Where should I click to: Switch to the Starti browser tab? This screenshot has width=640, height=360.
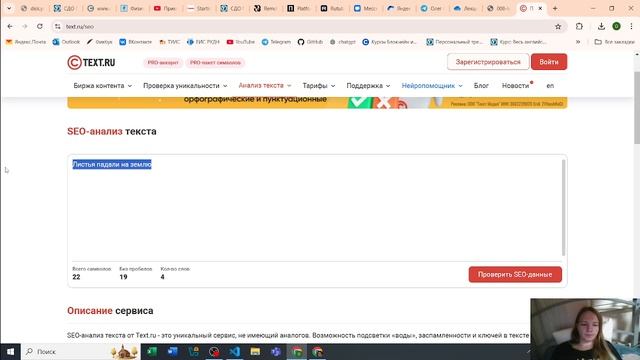[198, 8]
